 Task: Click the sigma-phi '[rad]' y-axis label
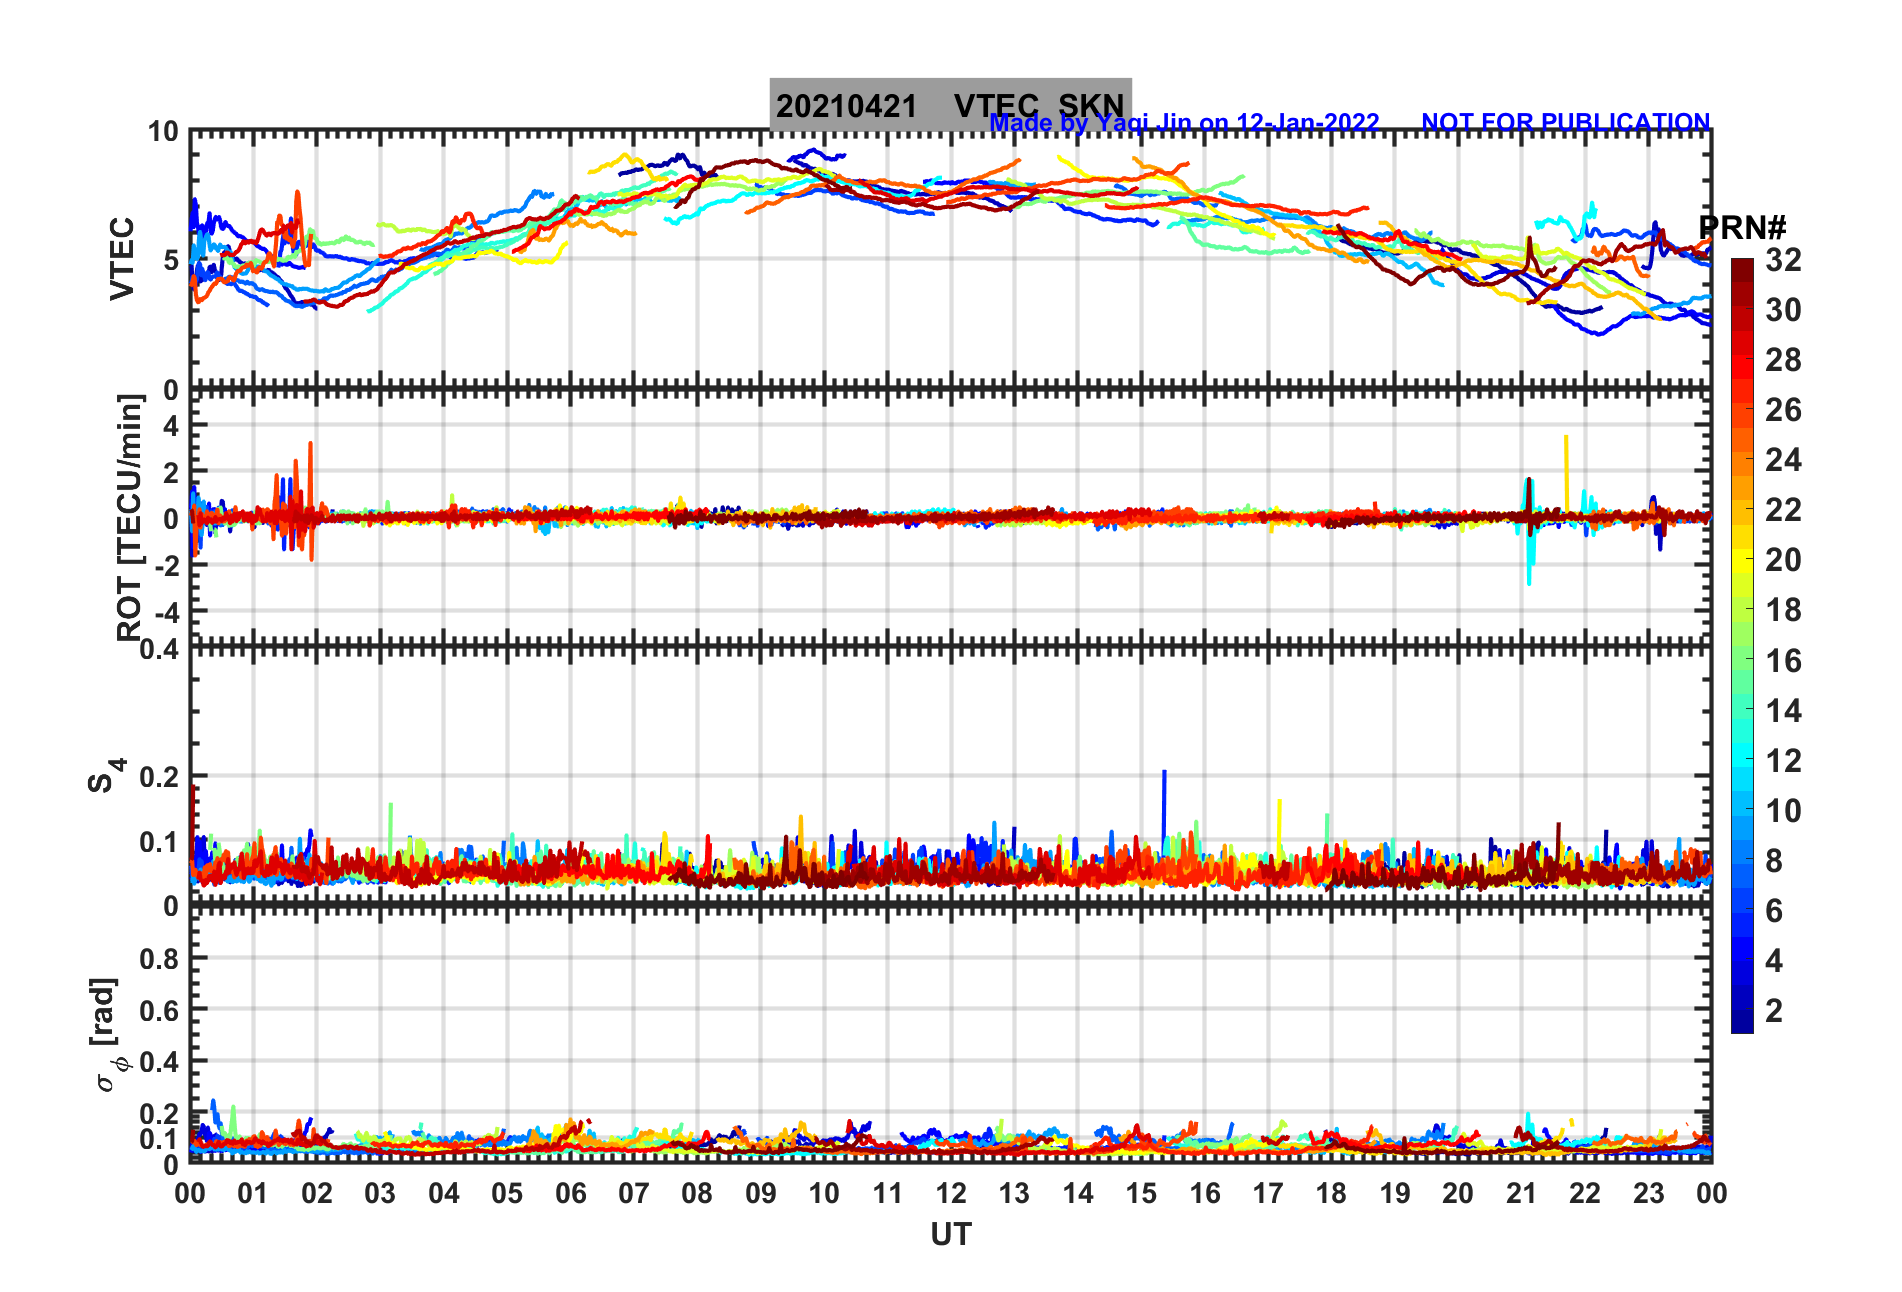click(106, 1035)
